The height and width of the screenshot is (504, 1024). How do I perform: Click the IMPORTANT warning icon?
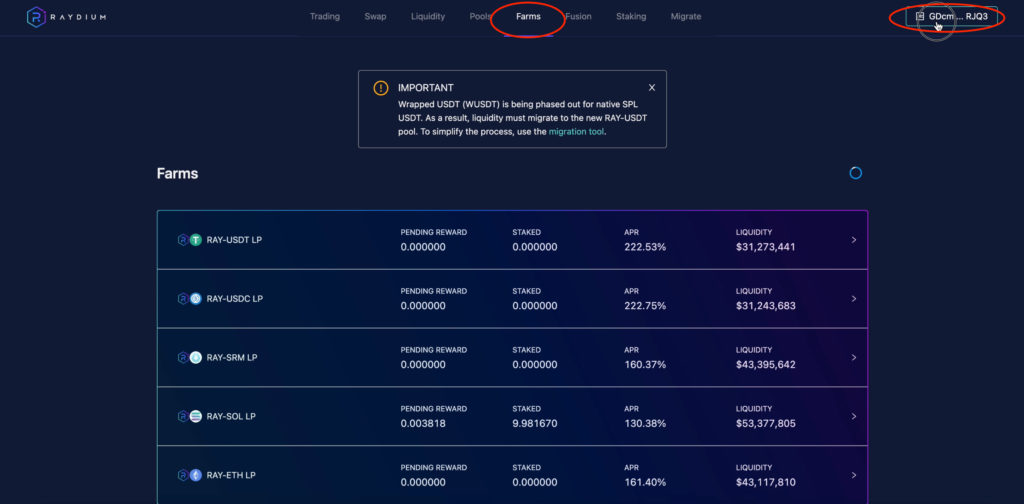(381, 88)
